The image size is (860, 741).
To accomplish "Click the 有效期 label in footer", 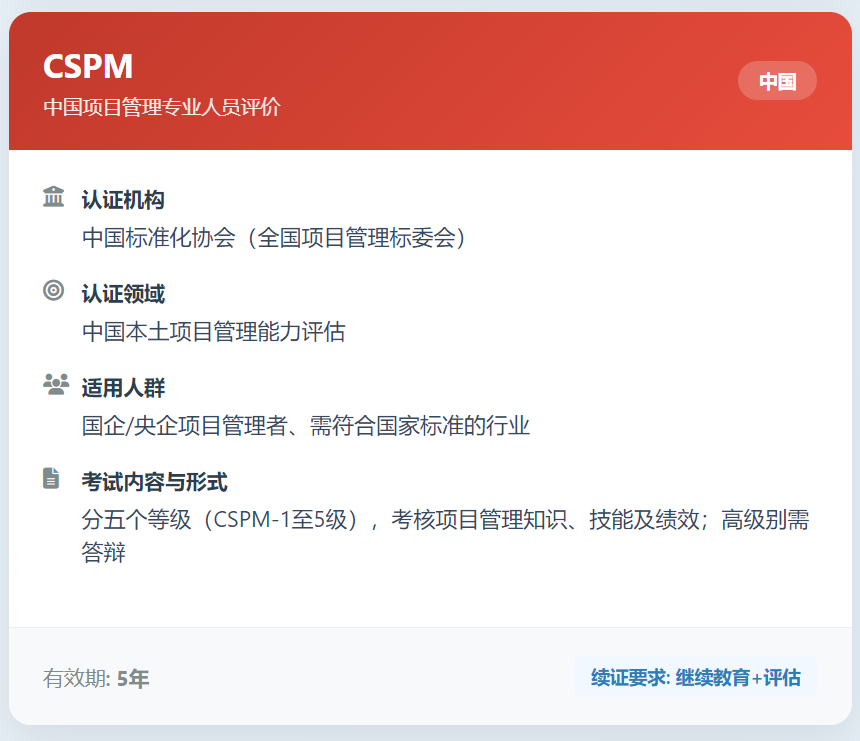I will pos(76,679).
